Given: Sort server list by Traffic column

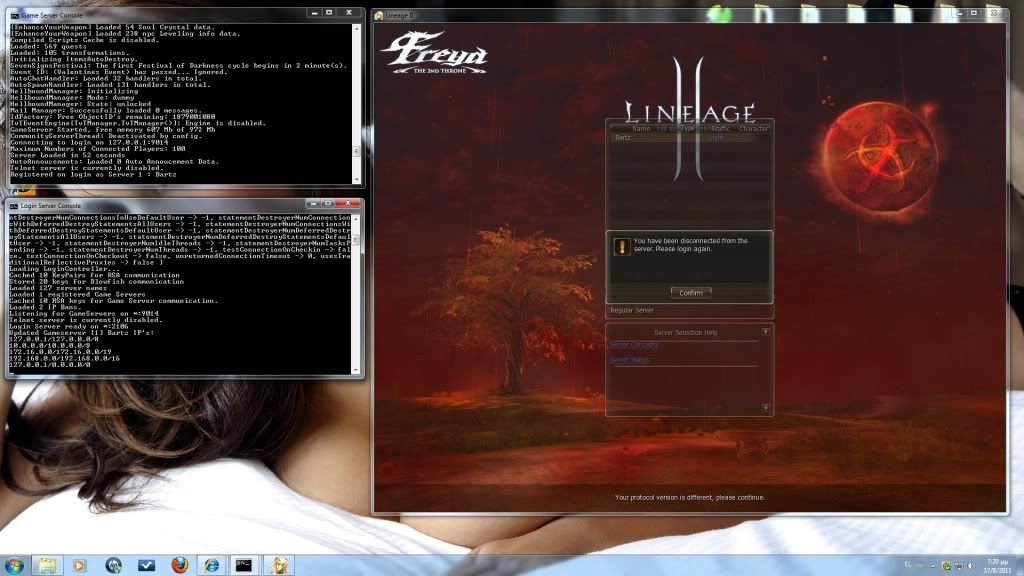Looking at the screenshot, I should (x=721, y=129).
